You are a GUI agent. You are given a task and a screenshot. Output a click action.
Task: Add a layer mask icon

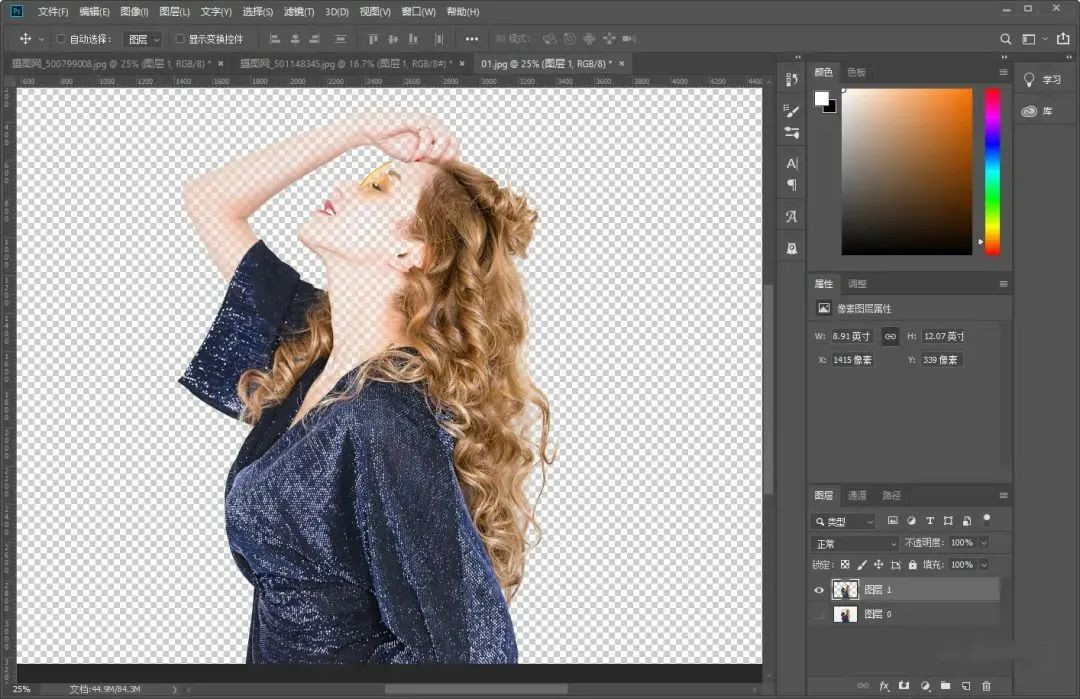[x=904, y=686]
